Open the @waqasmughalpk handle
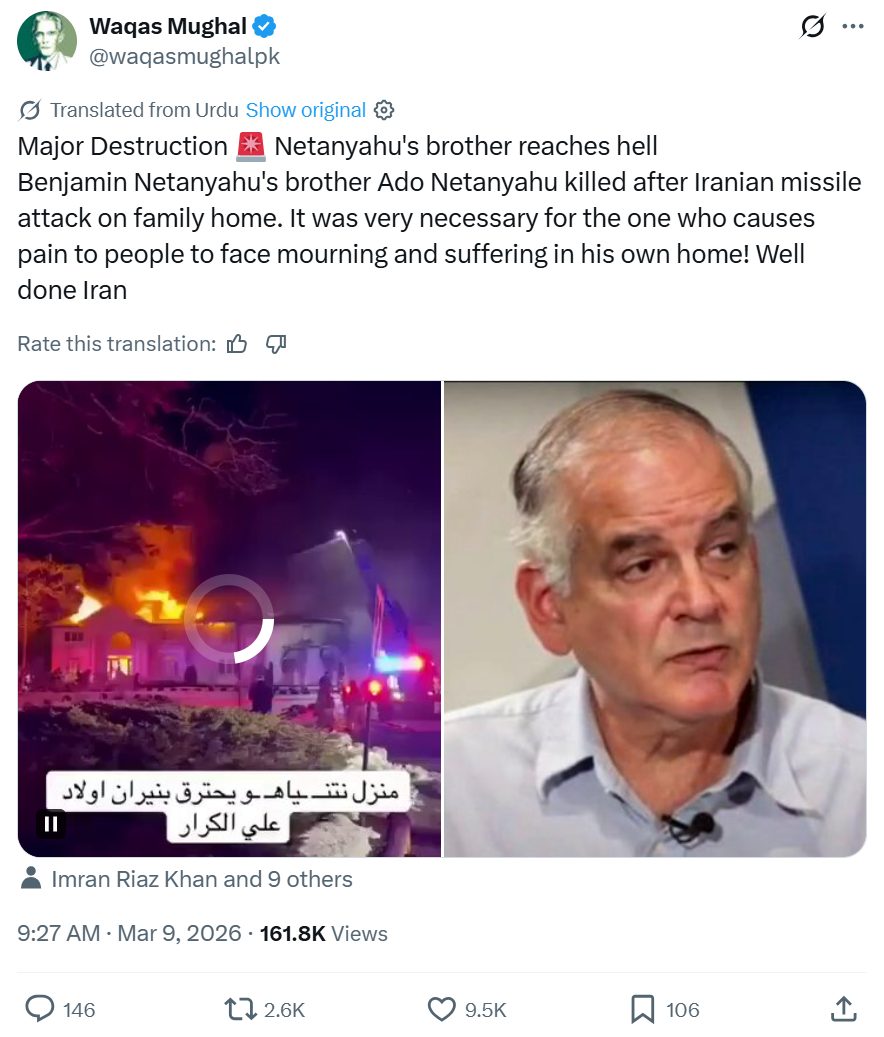The image size is (884, 1037). click(x=184, y=57)
